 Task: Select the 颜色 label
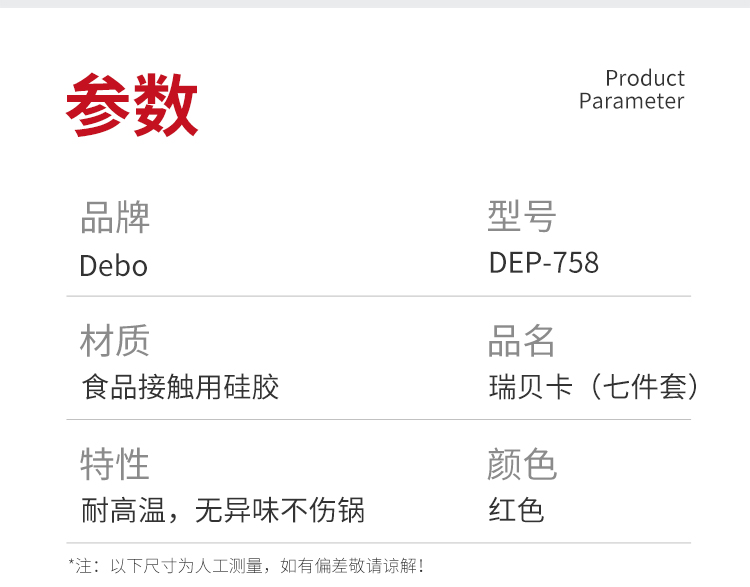pyautogui.click(x=522, y=465)
